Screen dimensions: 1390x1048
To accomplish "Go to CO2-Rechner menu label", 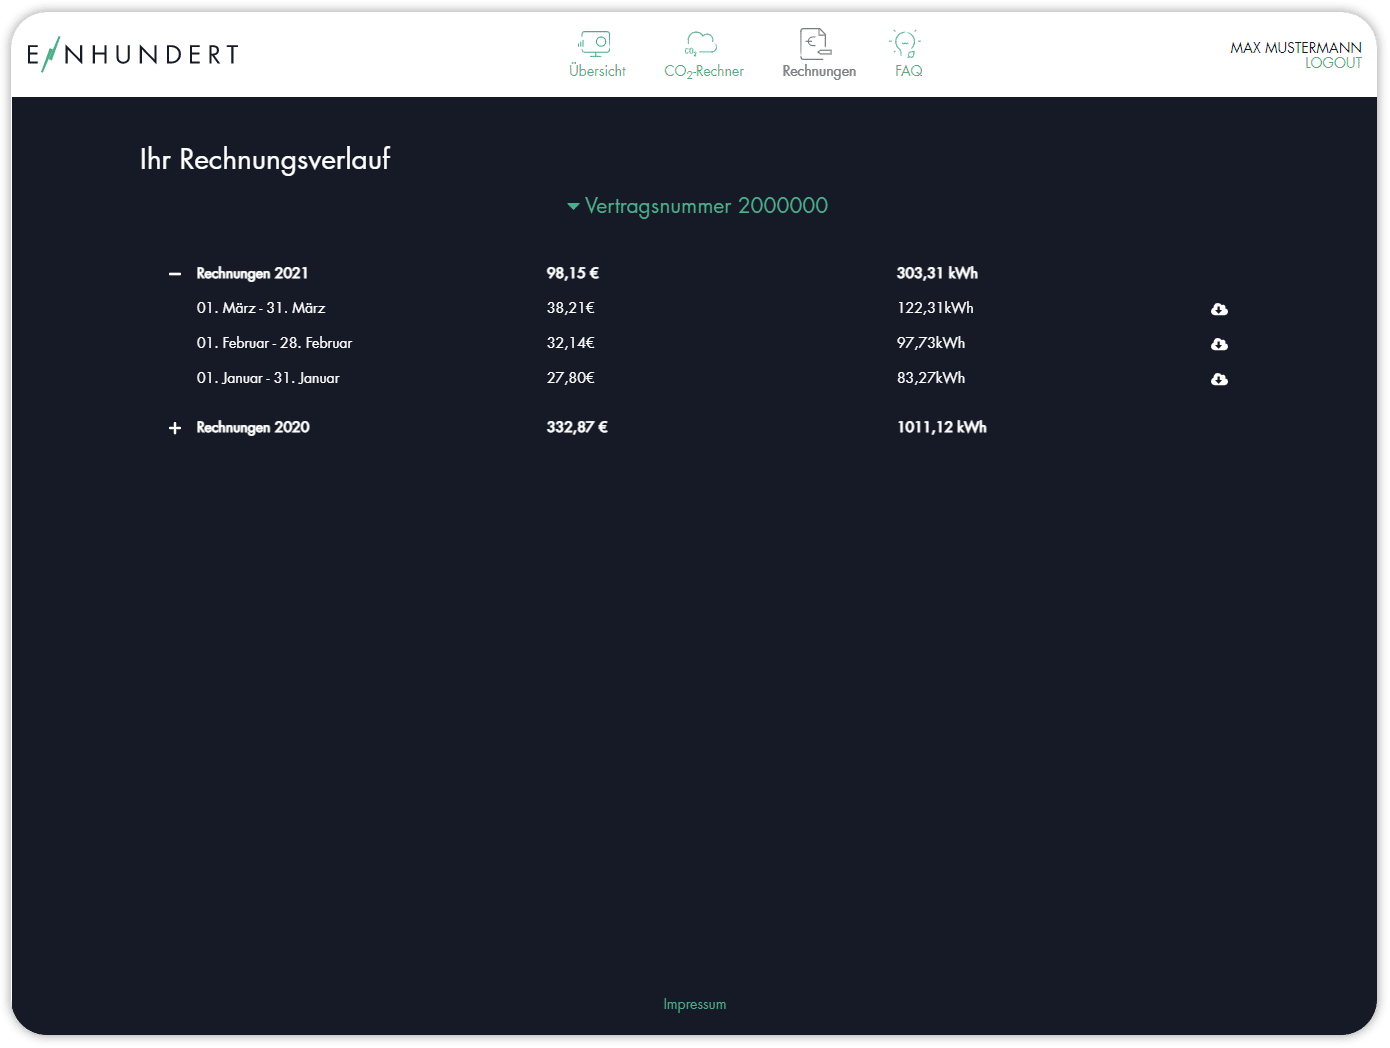I will (704, 72).
